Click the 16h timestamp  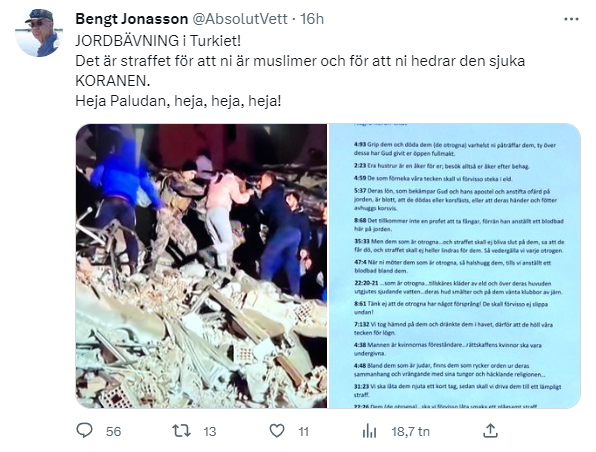312,19
